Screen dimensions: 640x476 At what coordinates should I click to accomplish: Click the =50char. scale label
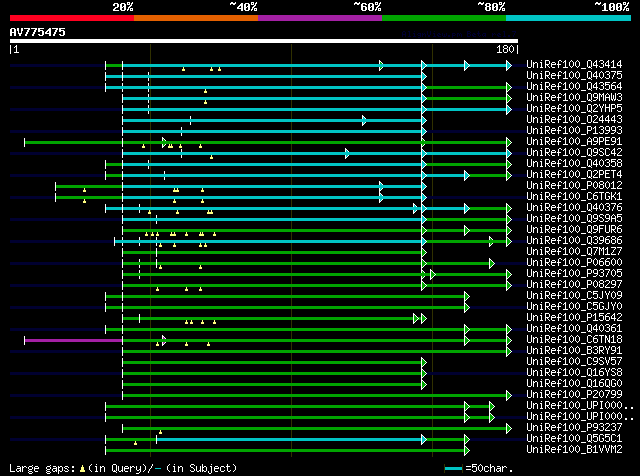tap(489, 468)
